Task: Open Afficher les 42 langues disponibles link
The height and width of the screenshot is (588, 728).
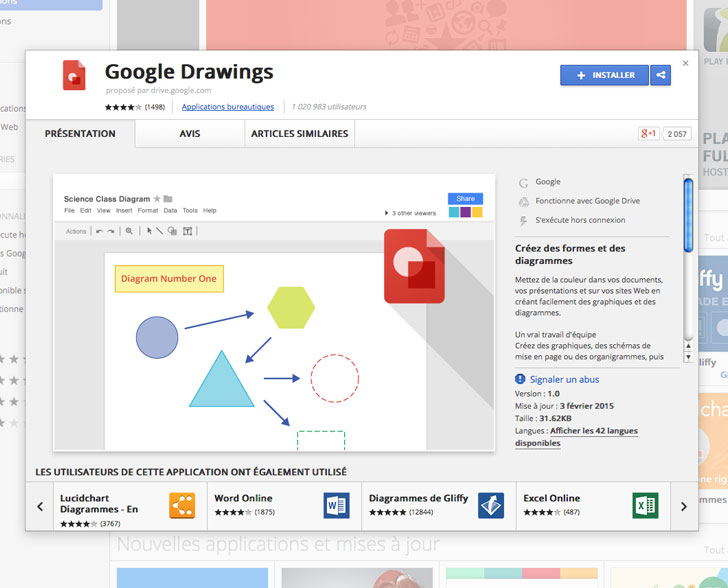Action: coord(576,437)
